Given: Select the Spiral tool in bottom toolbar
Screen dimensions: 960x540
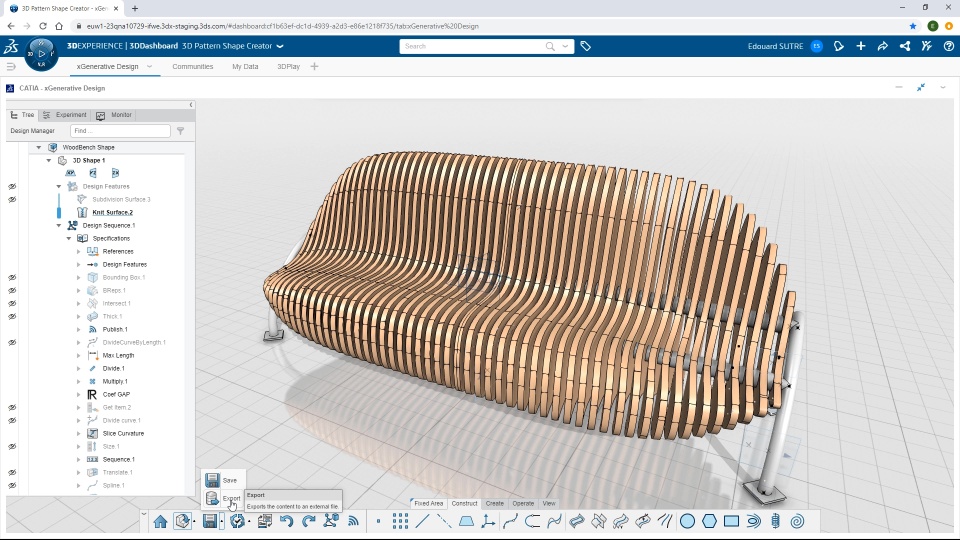Looking at the screenshot, I should click(x=797, y=521).
